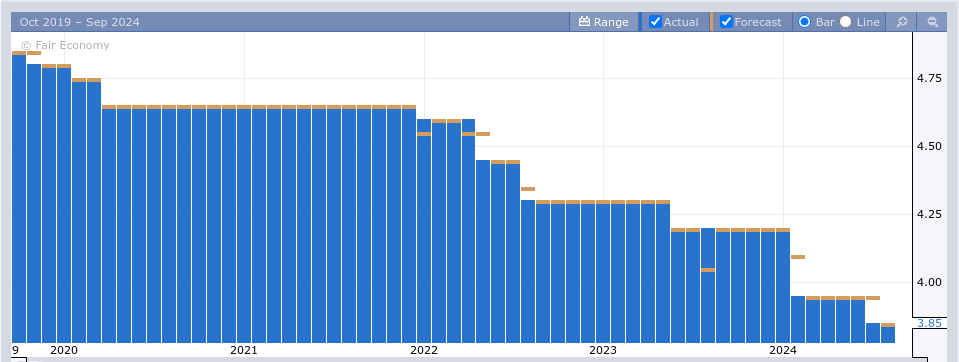Viewport: 959px width, 362px height.
Task: Click the 2023 year label
Action: tap(603, 350)
